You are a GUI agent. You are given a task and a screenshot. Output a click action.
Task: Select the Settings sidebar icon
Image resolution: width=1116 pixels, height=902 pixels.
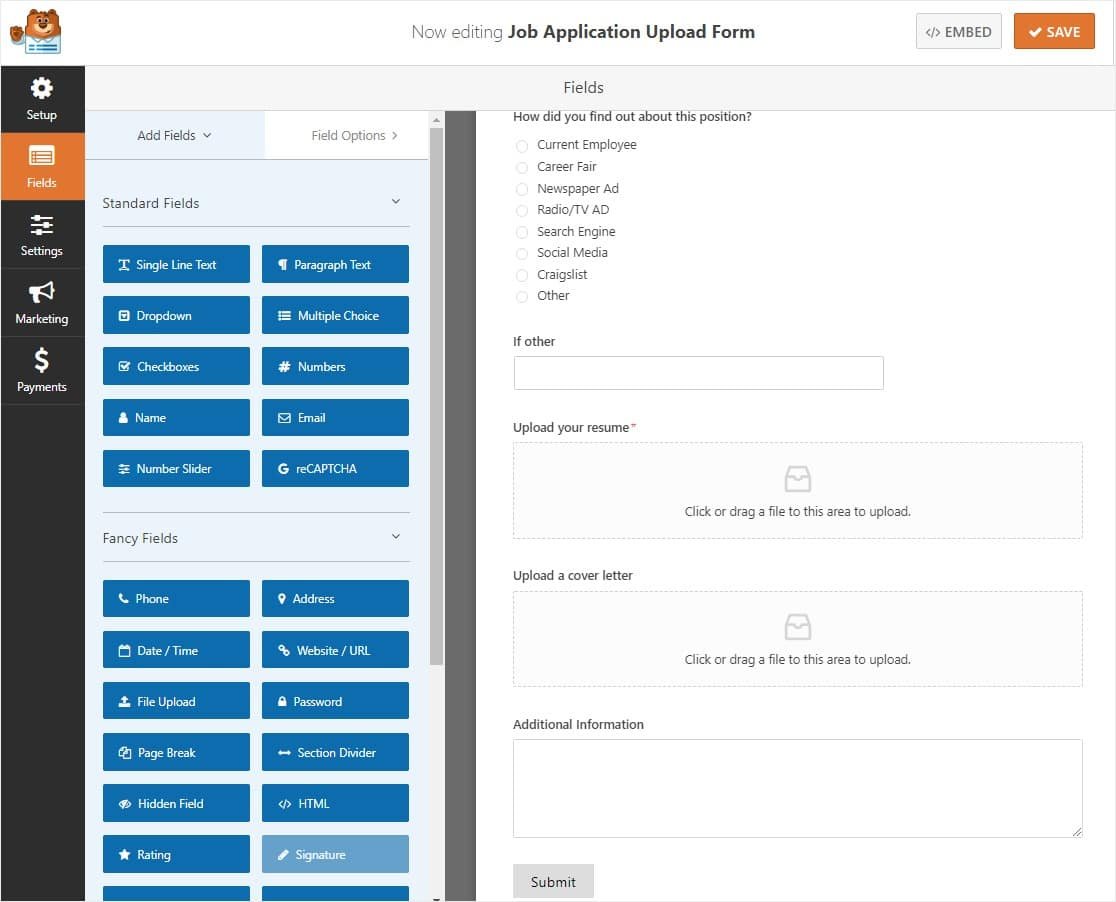(42, 234)
